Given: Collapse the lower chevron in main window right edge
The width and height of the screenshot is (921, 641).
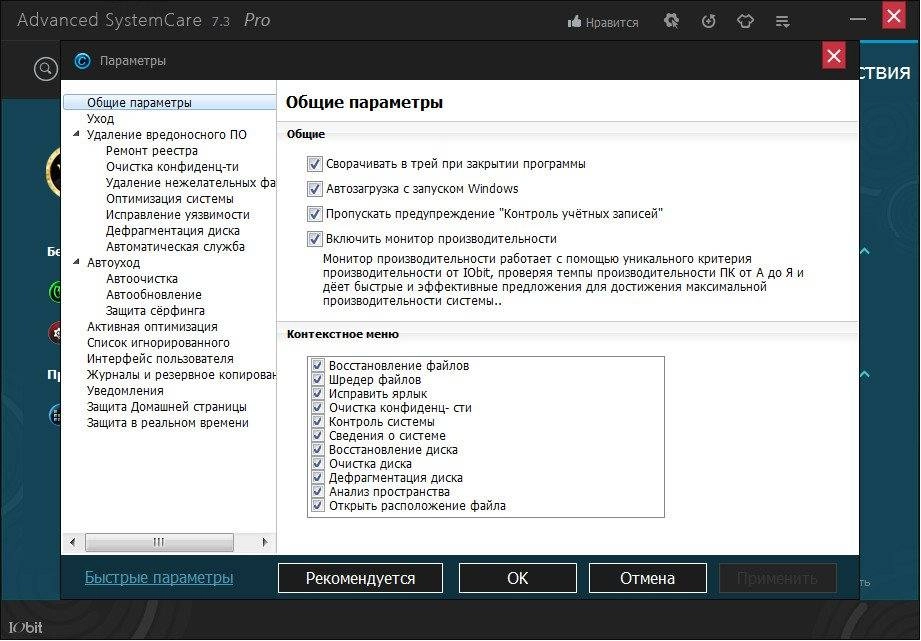Looking at the screenshot, I should coord(865,374).
